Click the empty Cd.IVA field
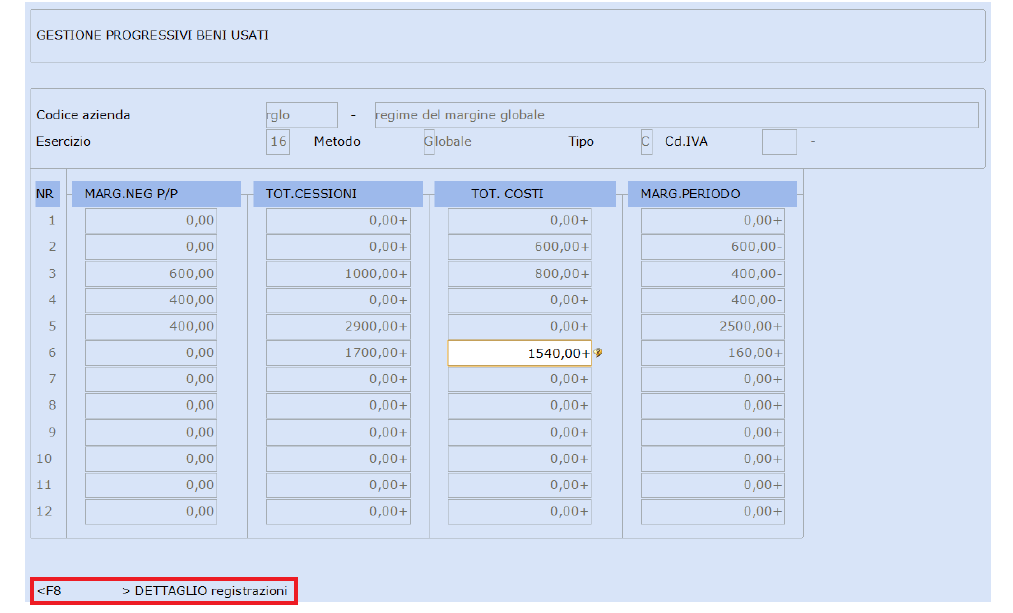The width and height of the screenshot is (1013, 613). (x=779, y=141)
